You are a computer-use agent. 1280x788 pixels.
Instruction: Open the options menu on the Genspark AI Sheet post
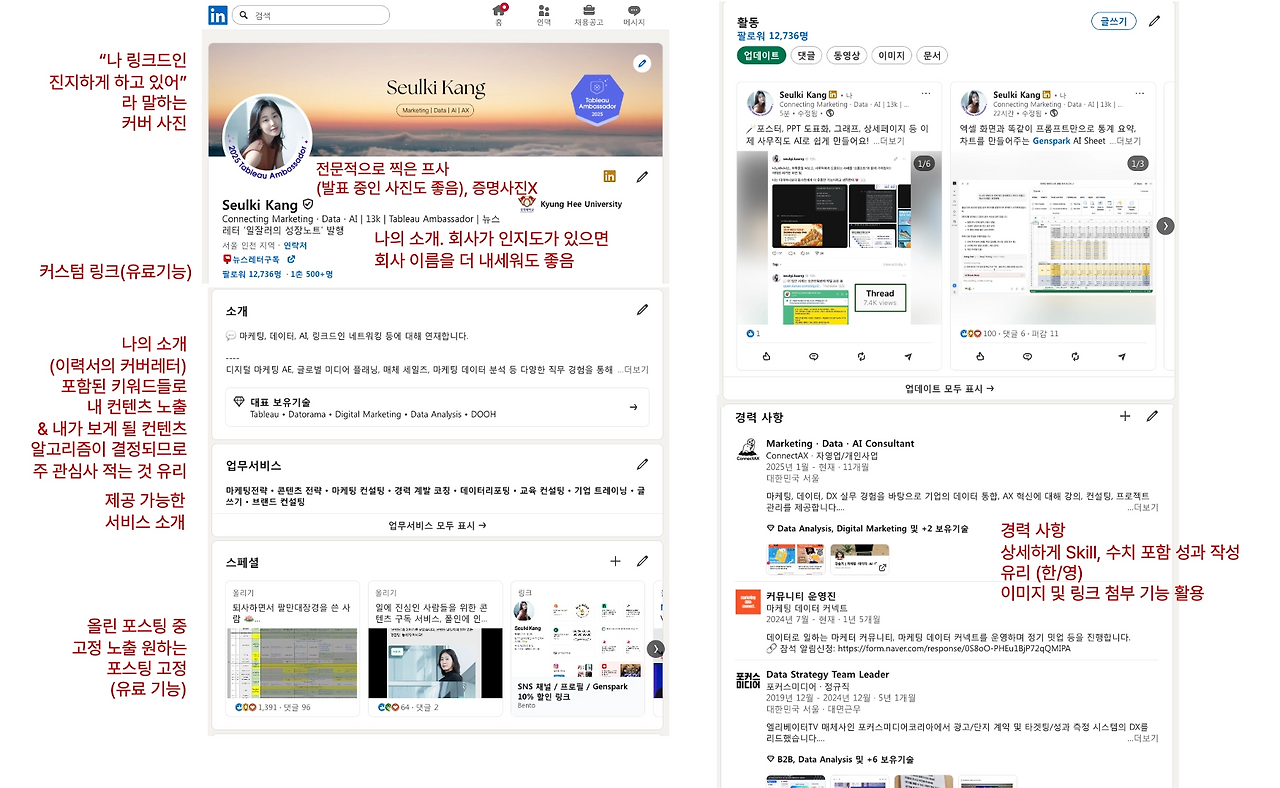click(x=1140, y=94)
